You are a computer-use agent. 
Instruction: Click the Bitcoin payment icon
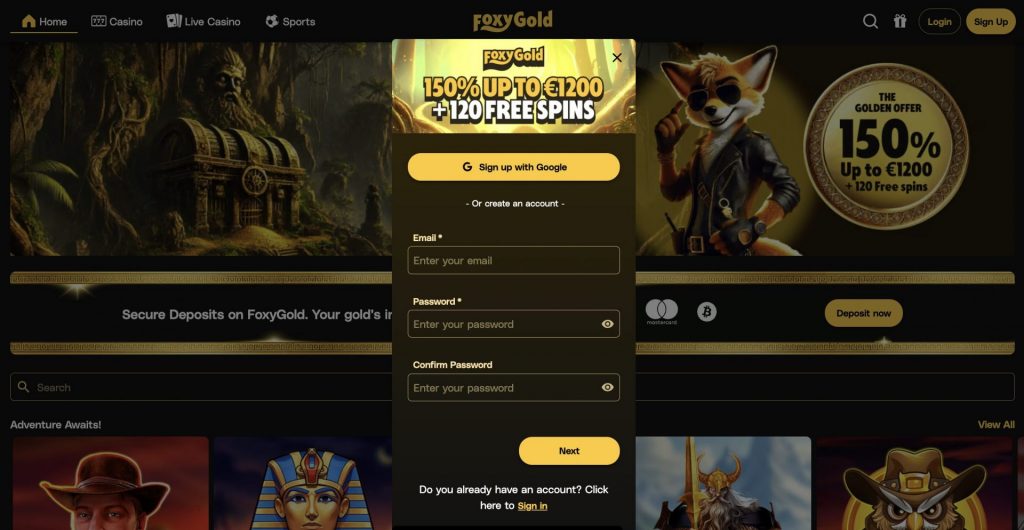[x=706, y=311]
